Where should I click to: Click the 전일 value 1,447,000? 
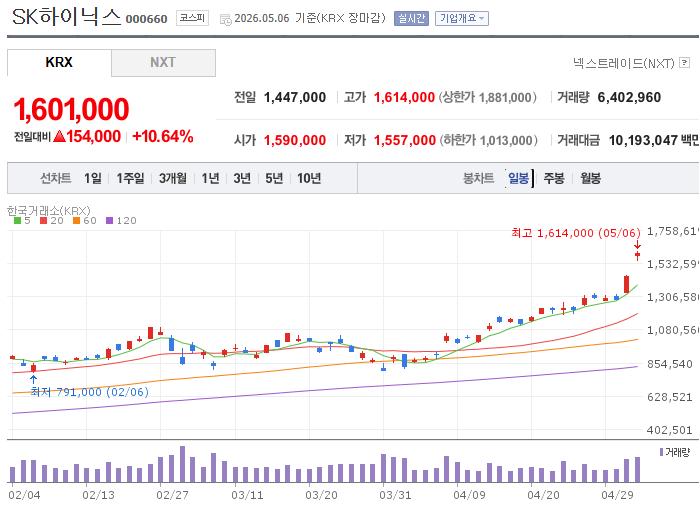295,97
